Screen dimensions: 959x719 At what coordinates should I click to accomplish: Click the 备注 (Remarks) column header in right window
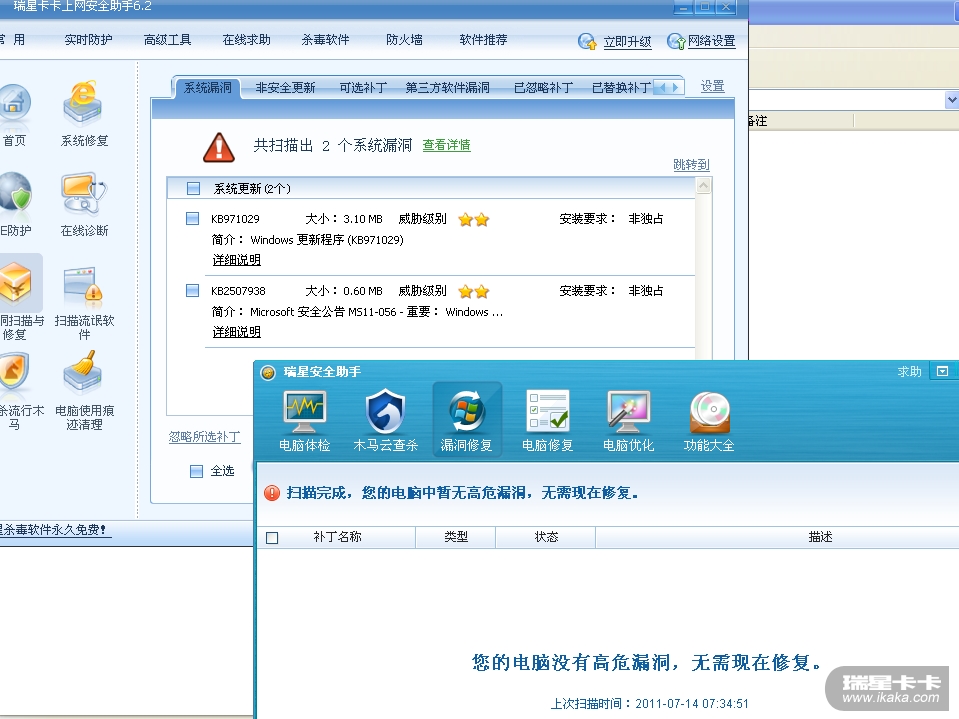pos(801,121)
